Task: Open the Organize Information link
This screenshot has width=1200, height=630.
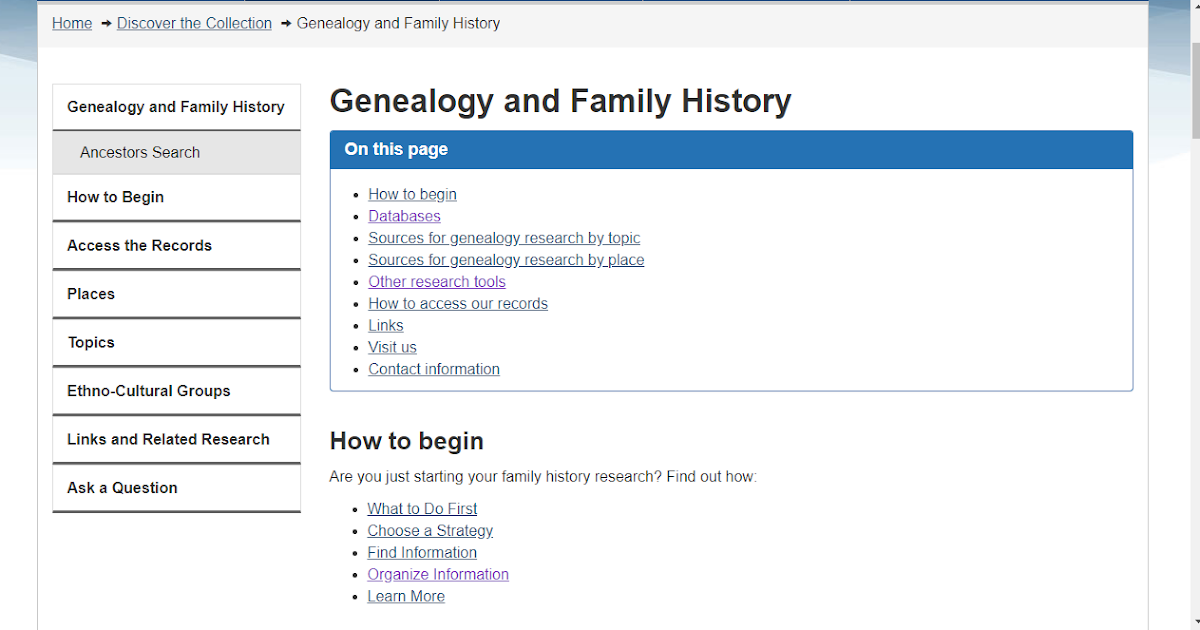Action: pos(438,574)
